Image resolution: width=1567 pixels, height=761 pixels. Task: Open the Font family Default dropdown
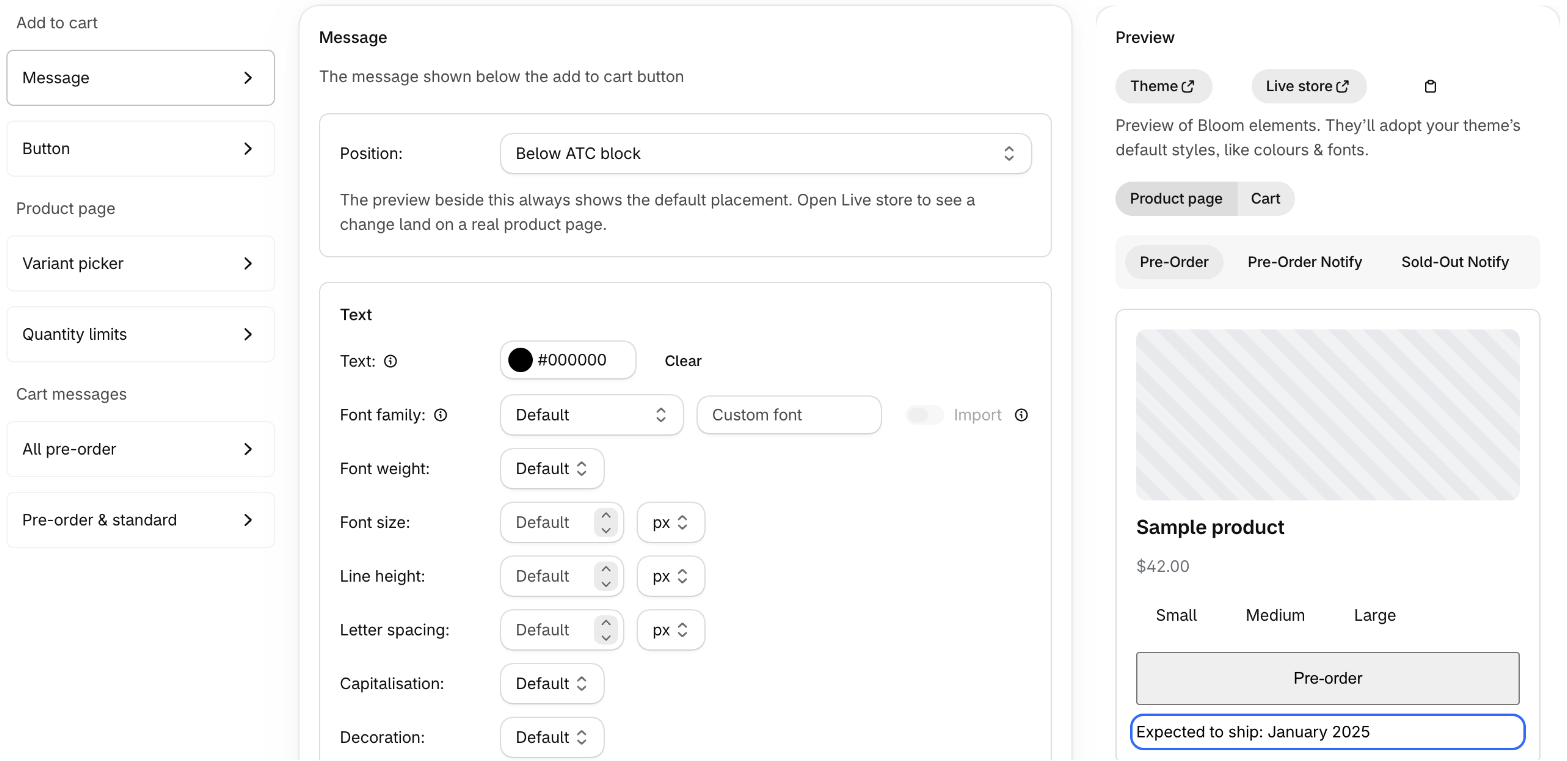591,415
